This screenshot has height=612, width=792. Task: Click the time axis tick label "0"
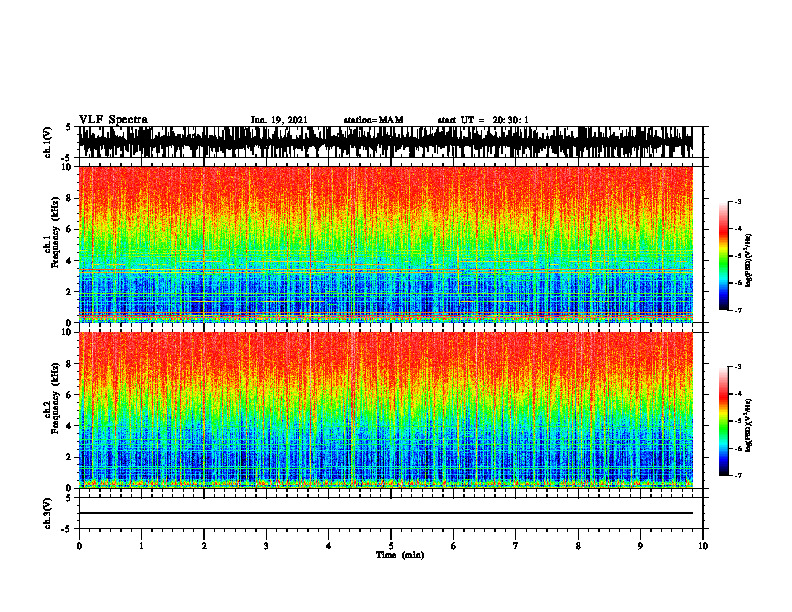[79, 546]
